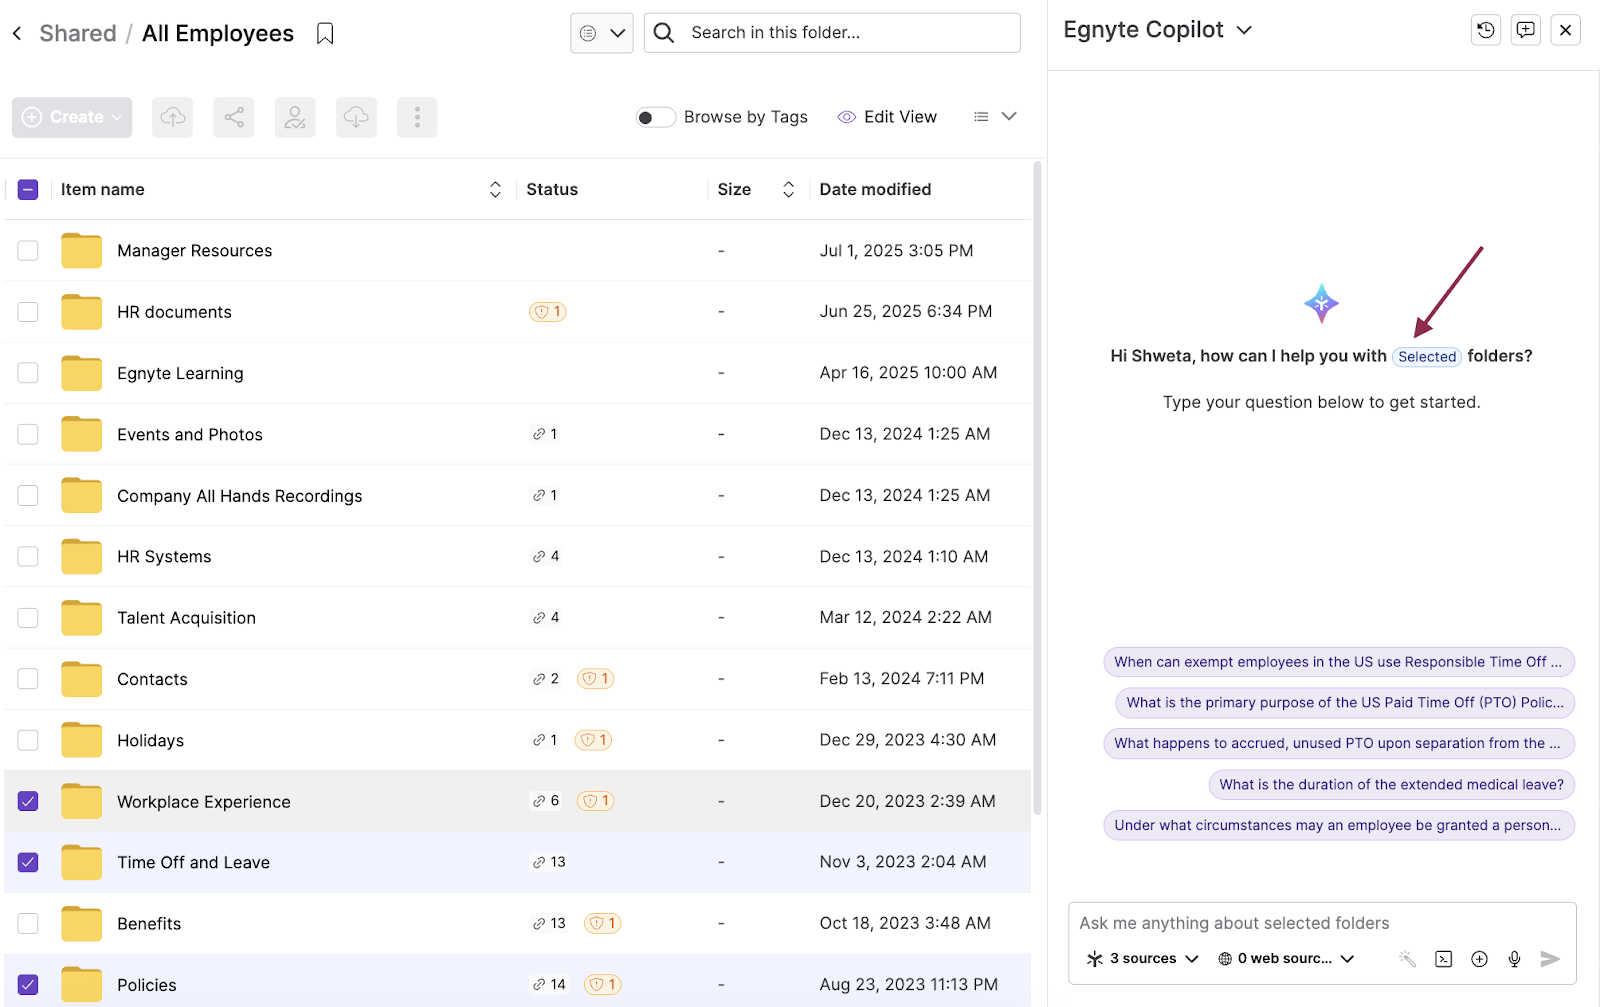Open the conversation history icon in Copilot
The height and width of the screenshot is (1007, 1600).
click(1485, 30)
